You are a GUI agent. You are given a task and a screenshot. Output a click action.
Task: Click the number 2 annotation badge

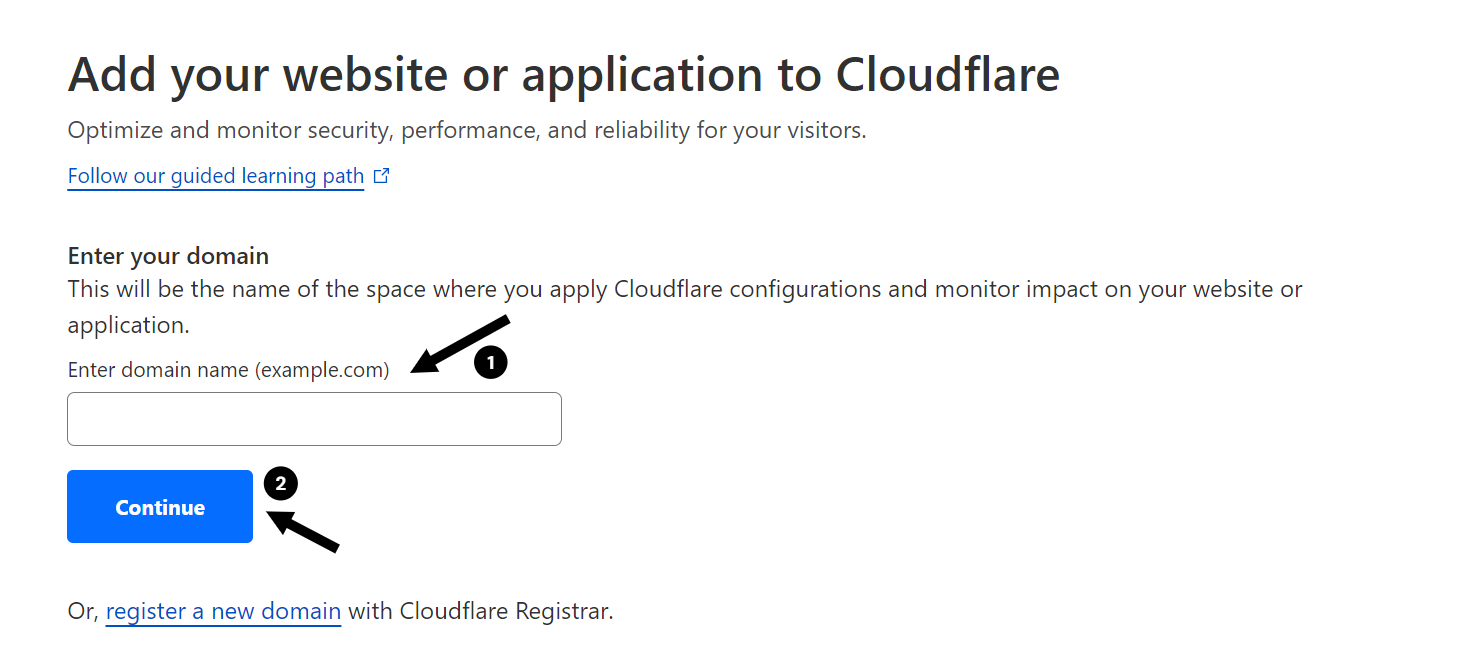pos(281,484)
